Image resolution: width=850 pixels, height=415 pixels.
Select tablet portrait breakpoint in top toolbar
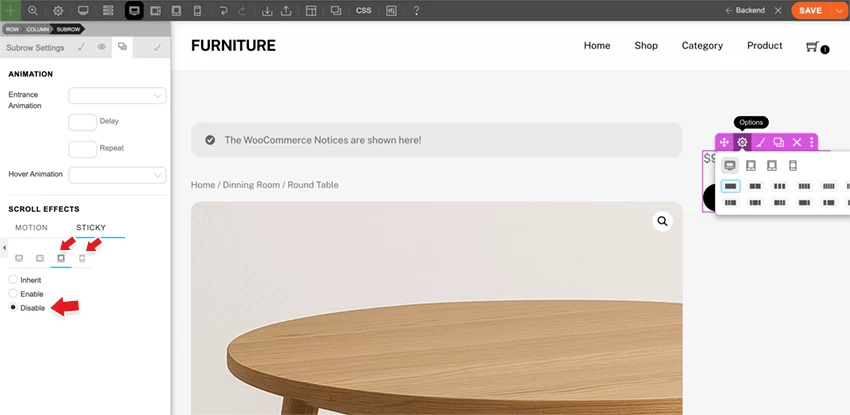tap(176, 10)
